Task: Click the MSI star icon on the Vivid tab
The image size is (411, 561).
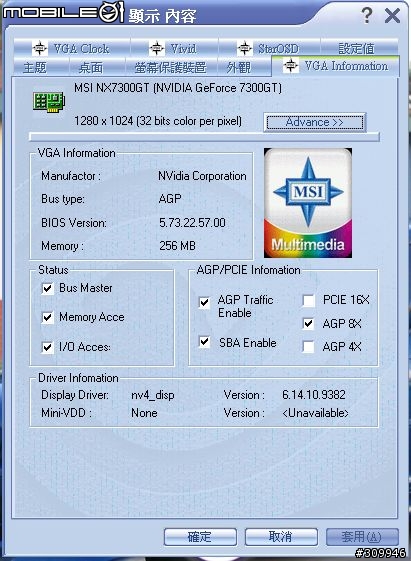Action: point(157,48)
